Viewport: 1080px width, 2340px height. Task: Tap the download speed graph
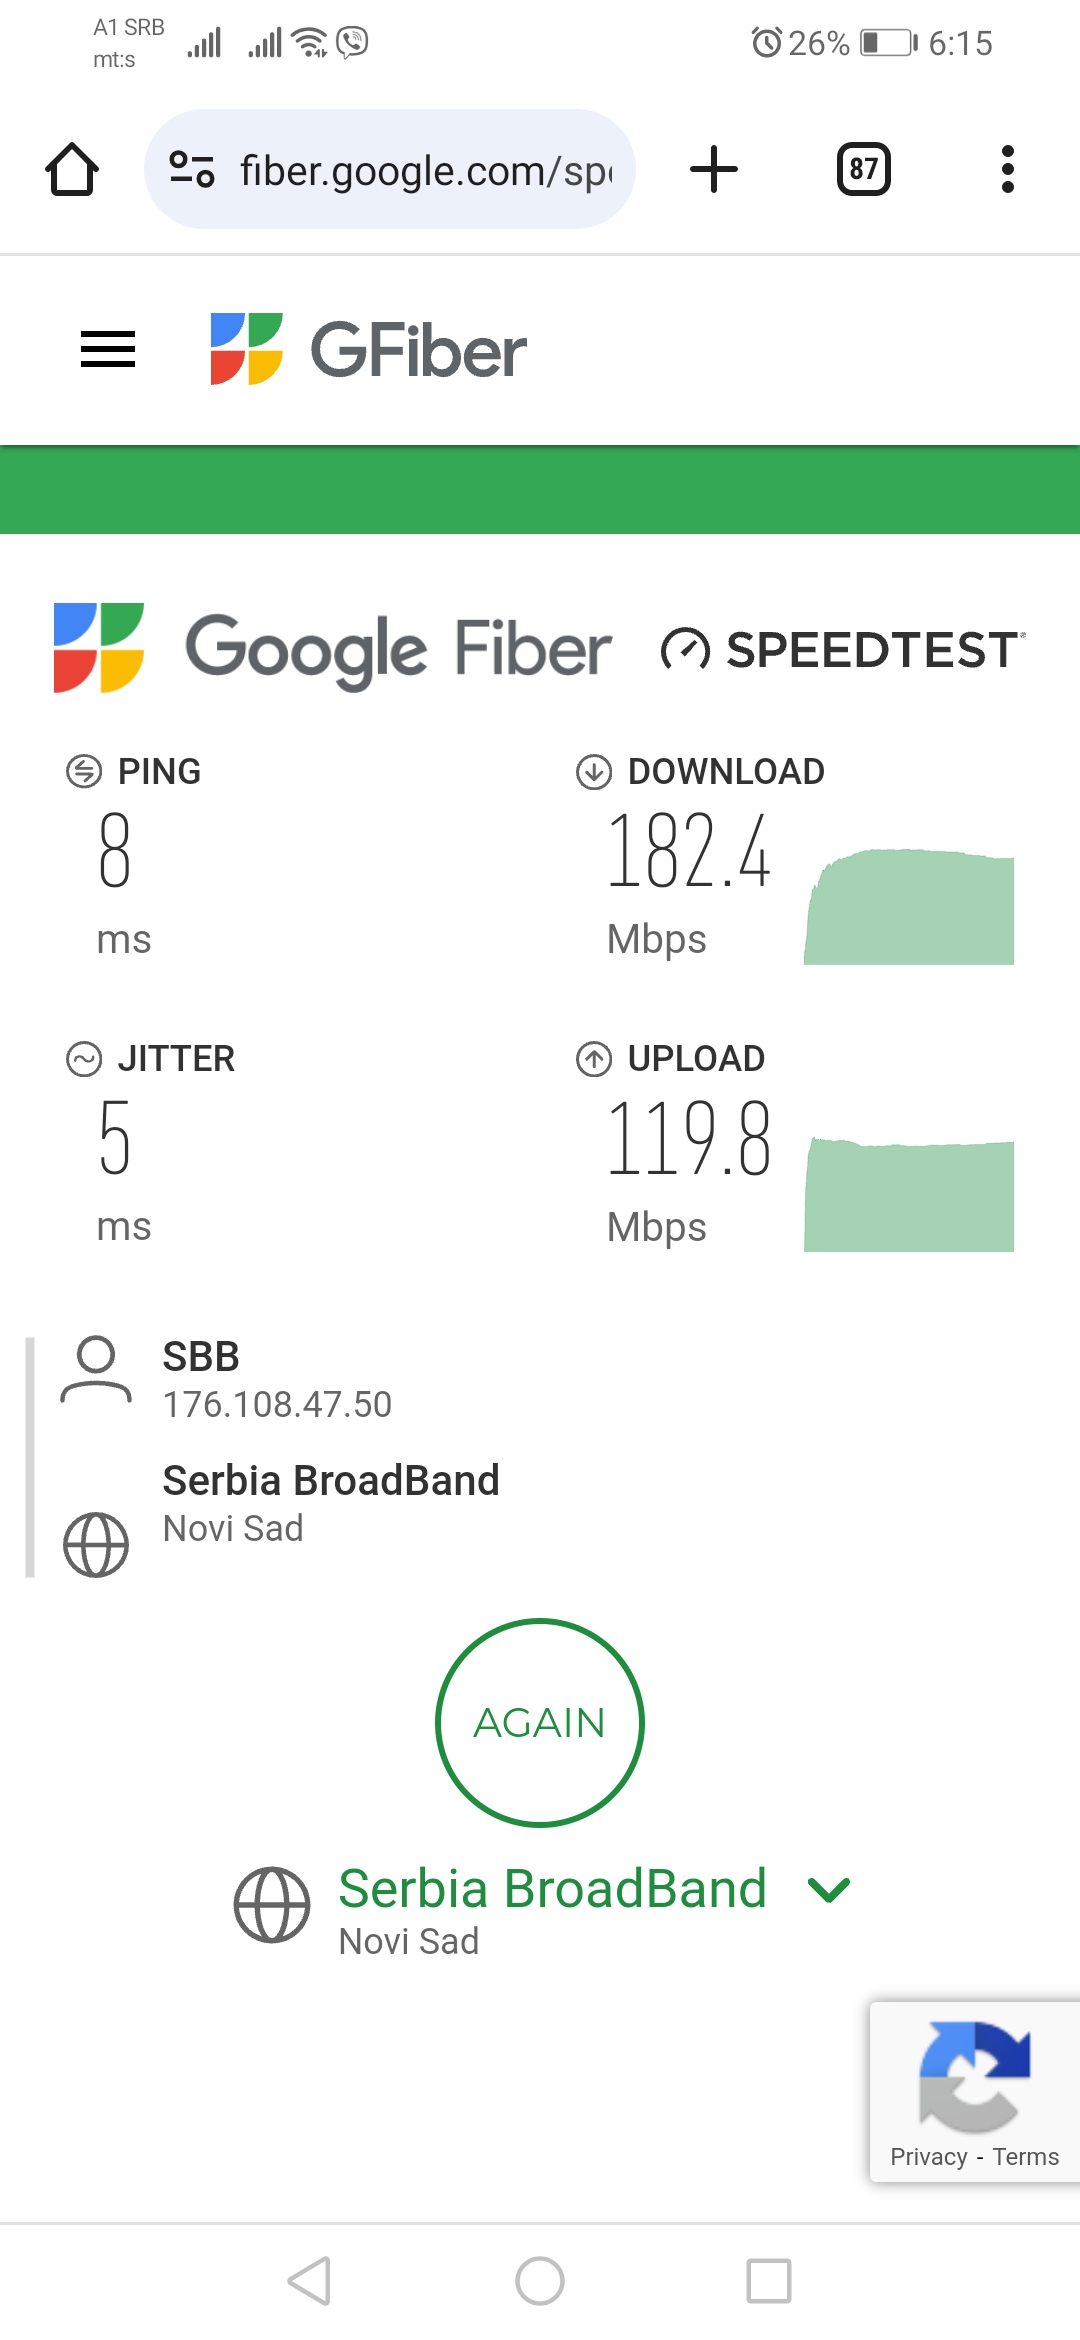click(909, 908)
